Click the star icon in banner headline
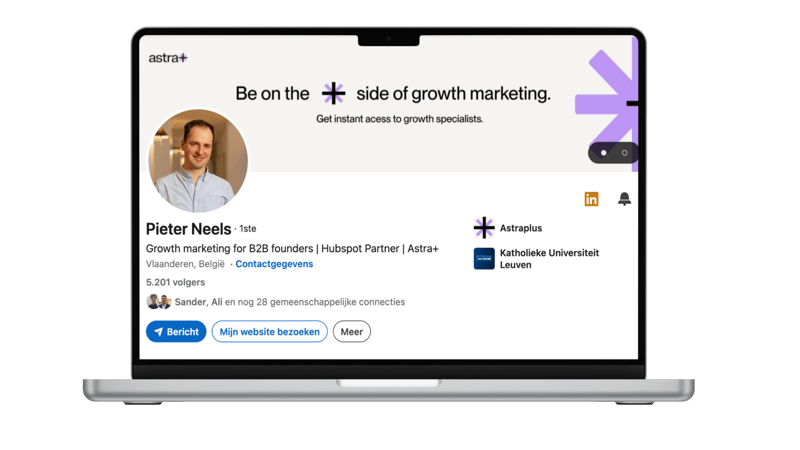This screenshot has width=800, height=450. (x=333, y=94)
